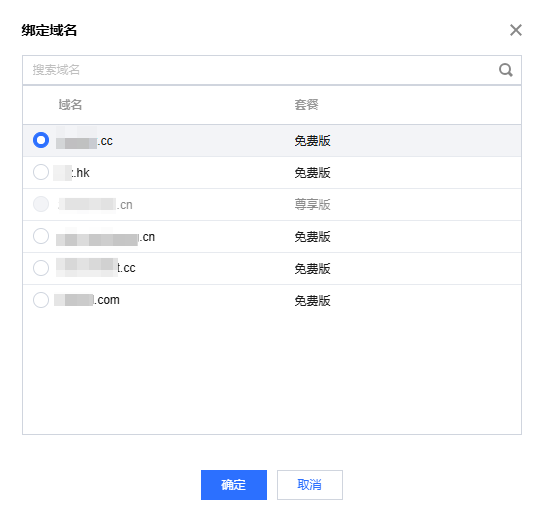Focus the 搜索域名 search field

click(x=272, y=70)
